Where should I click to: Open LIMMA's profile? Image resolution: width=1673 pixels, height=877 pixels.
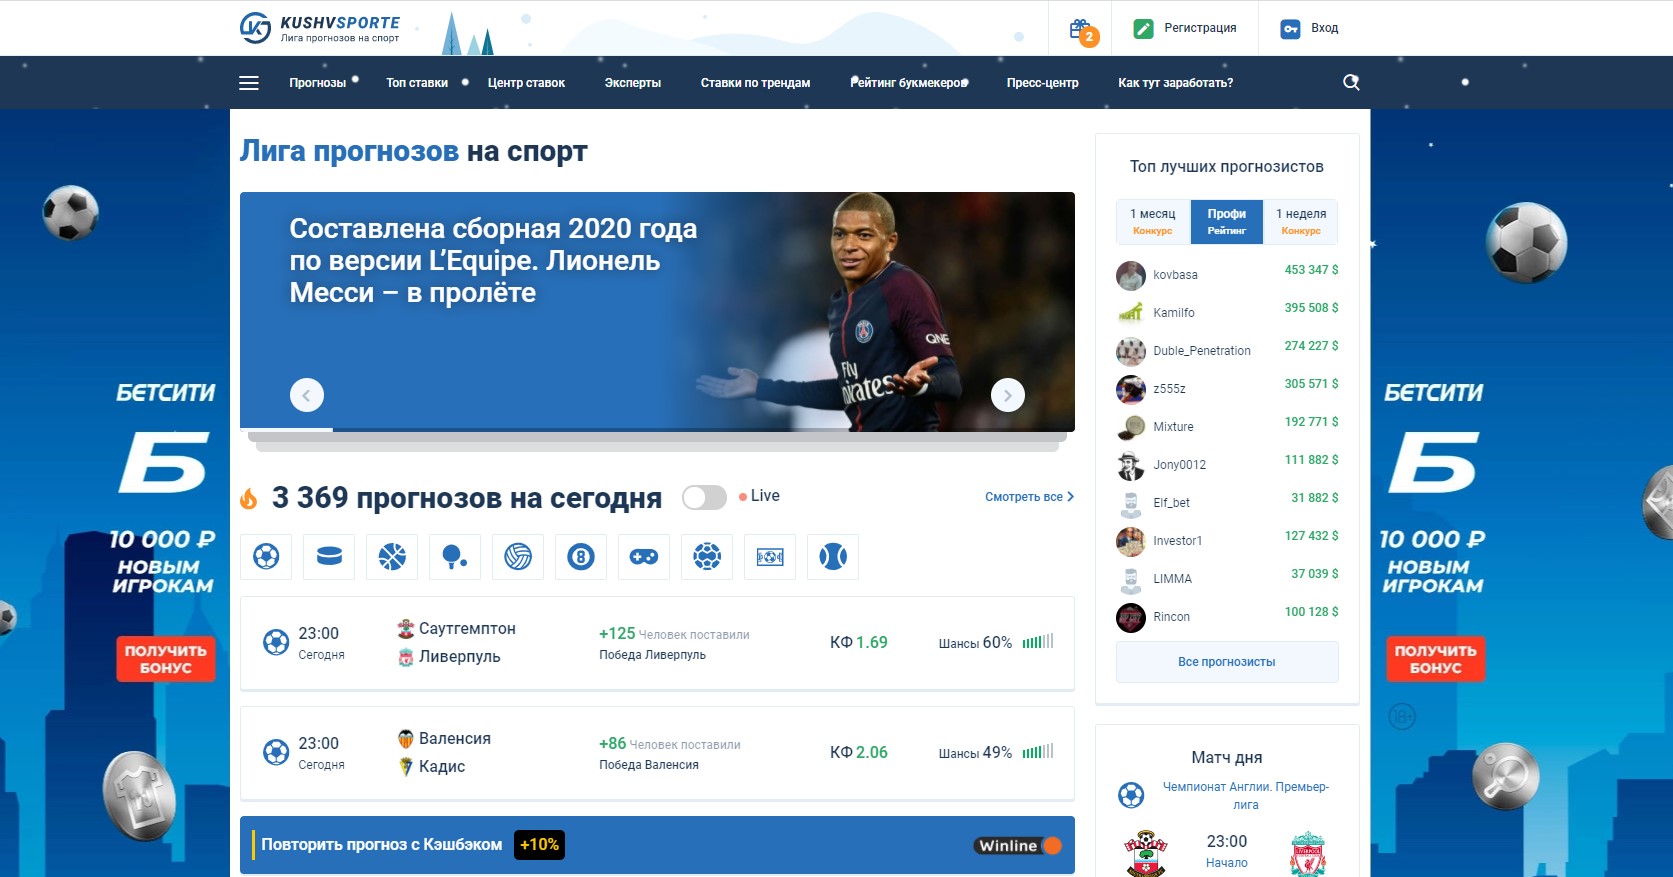(x=1172, y=579)
